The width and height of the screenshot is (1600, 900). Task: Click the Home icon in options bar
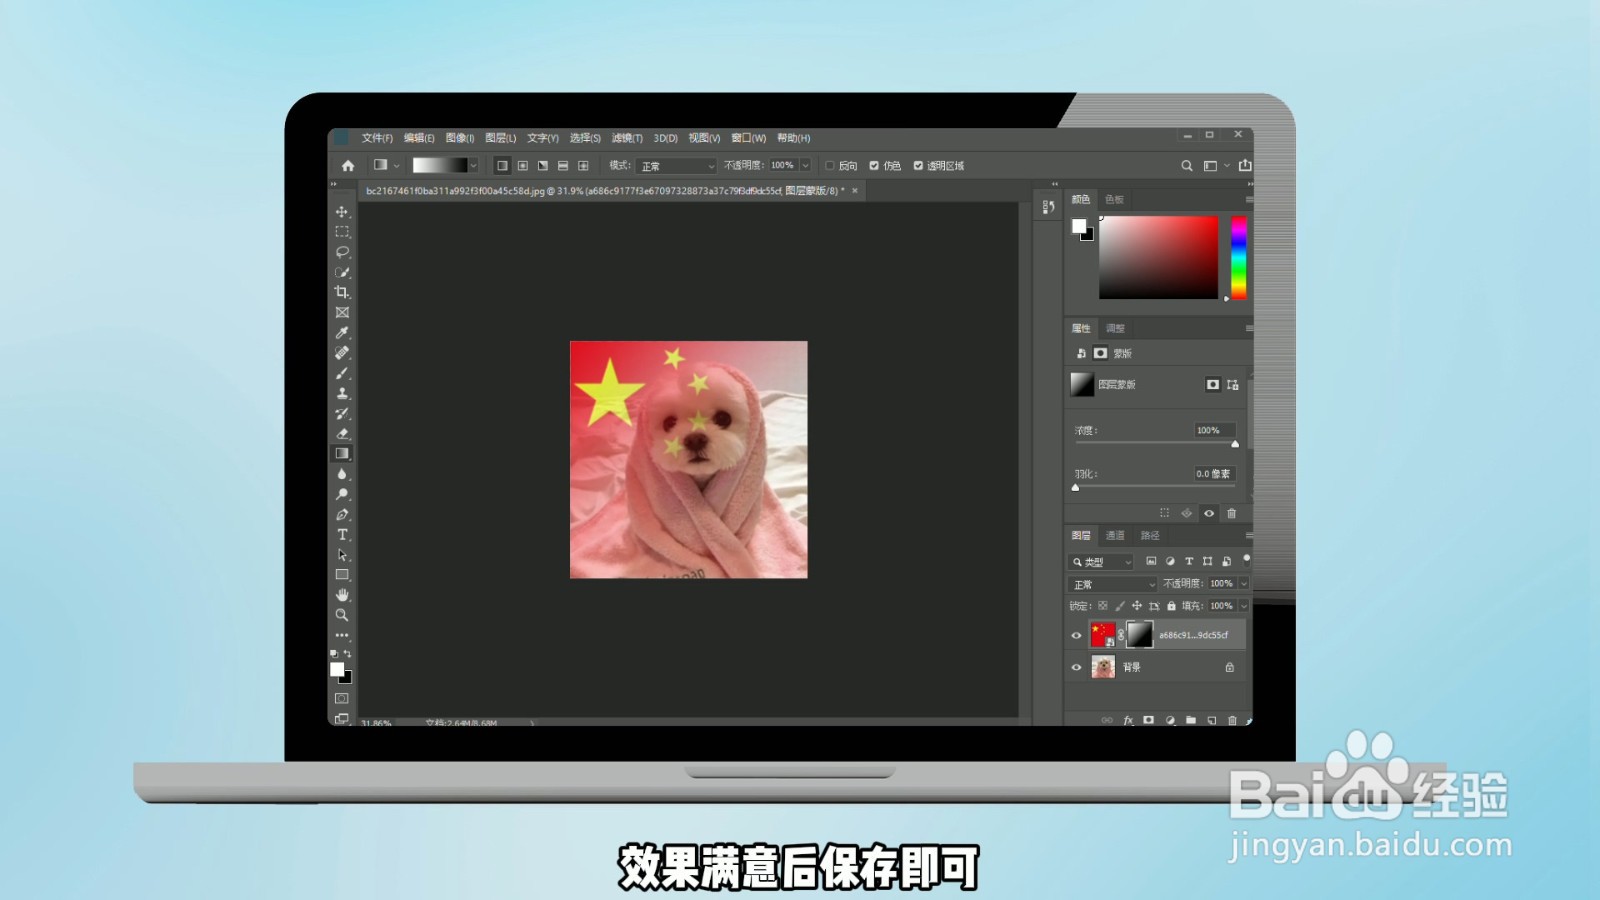(x=348, y=166)
